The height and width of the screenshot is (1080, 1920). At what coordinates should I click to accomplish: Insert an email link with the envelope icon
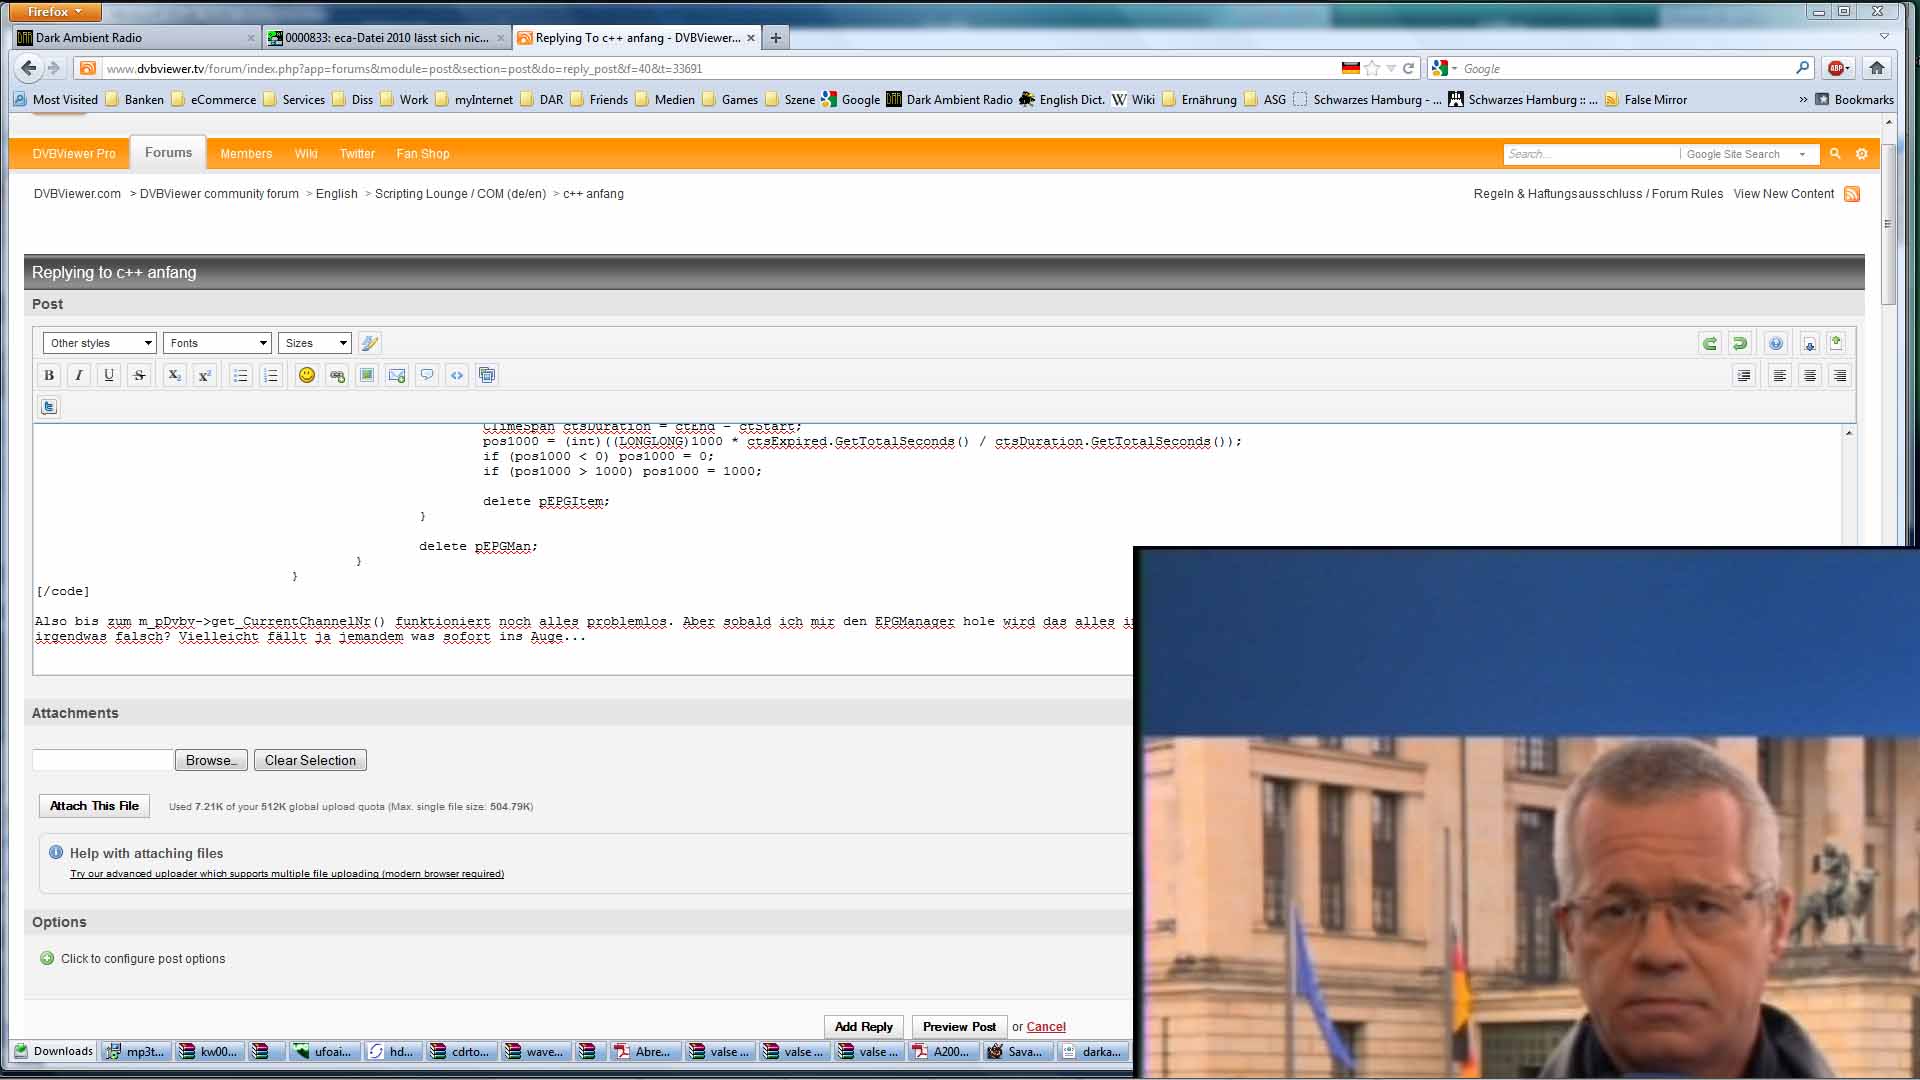point(397,375)
